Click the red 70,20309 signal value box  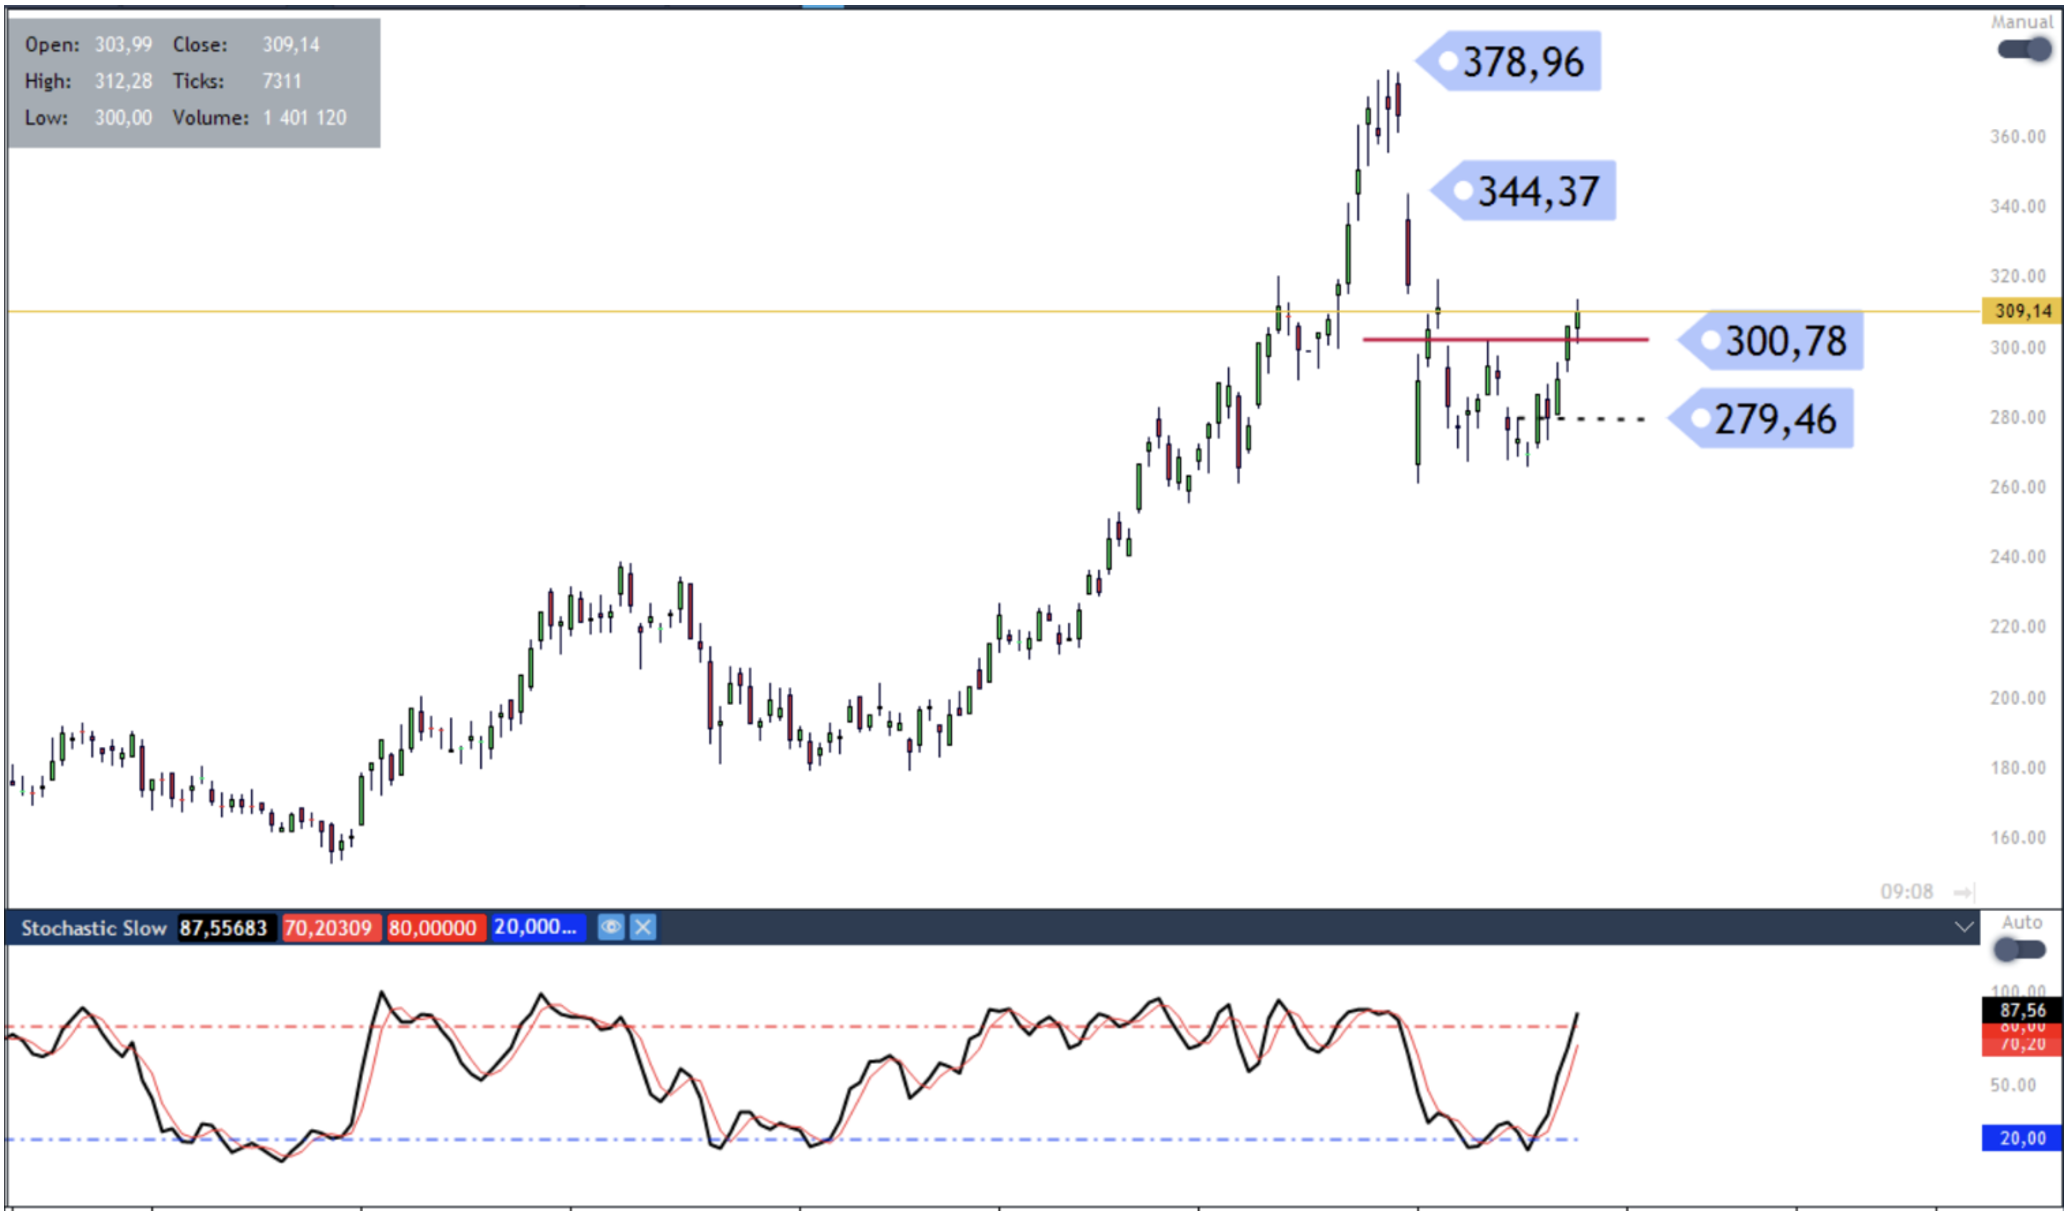point(328,928)
